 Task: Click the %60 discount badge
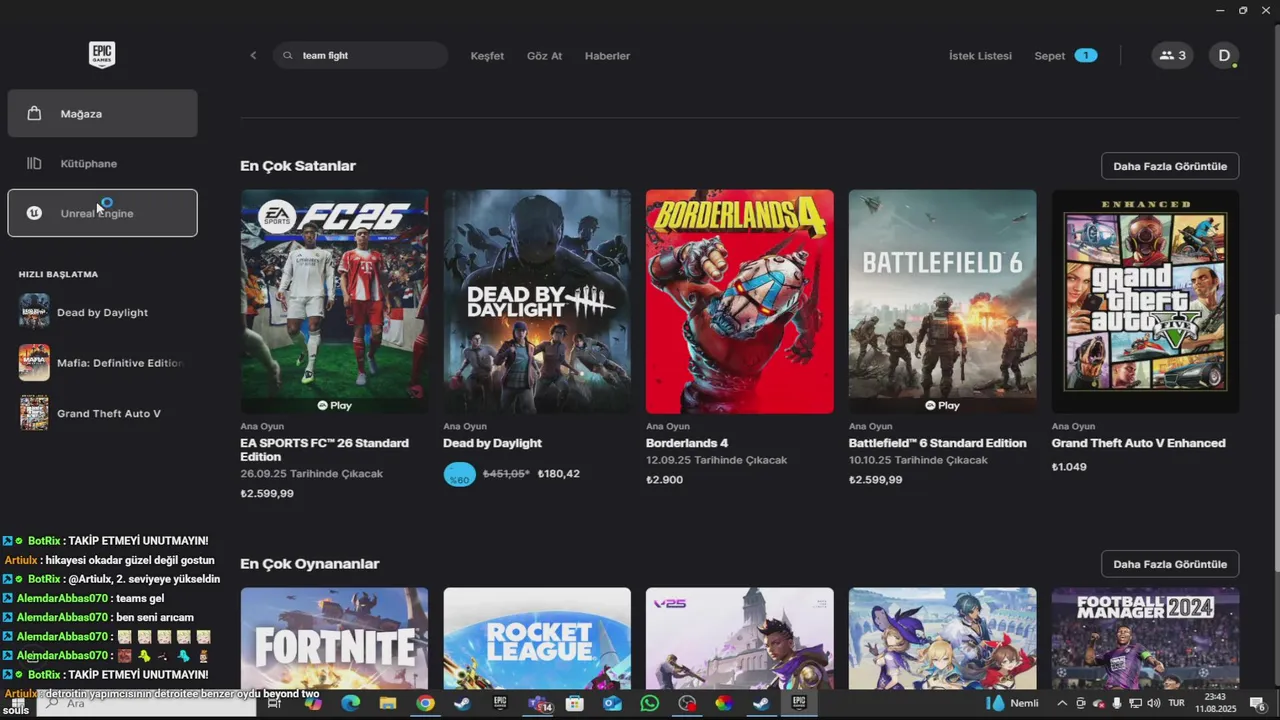point(459,474)
